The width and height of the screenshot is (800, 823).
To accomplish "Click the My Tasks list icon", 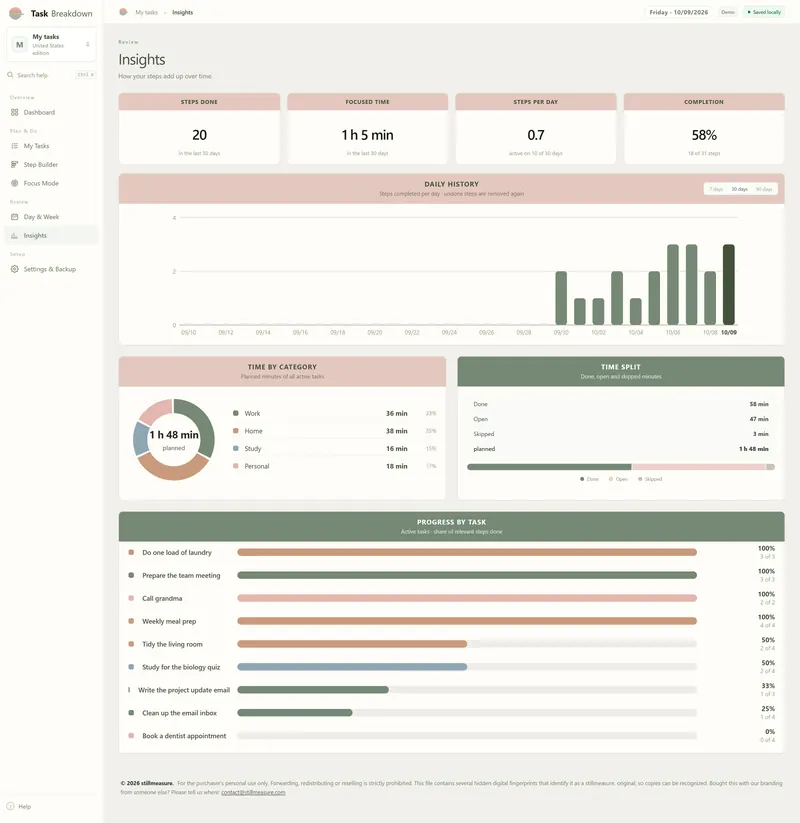I will [15, 146].
